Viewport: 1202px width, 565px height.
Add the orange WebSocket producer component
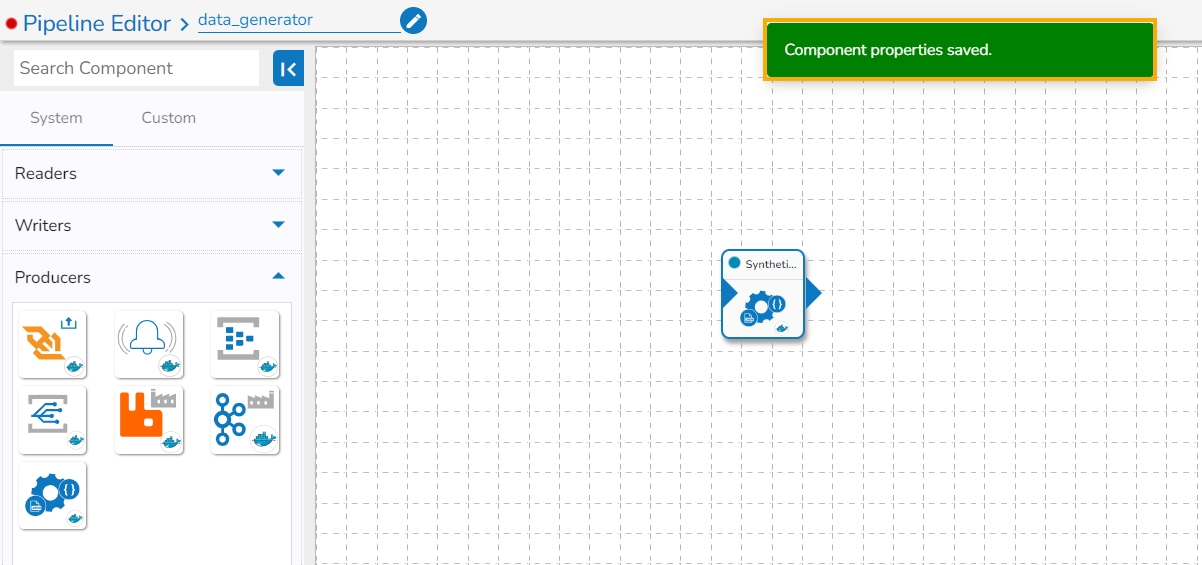click(53, 344)
